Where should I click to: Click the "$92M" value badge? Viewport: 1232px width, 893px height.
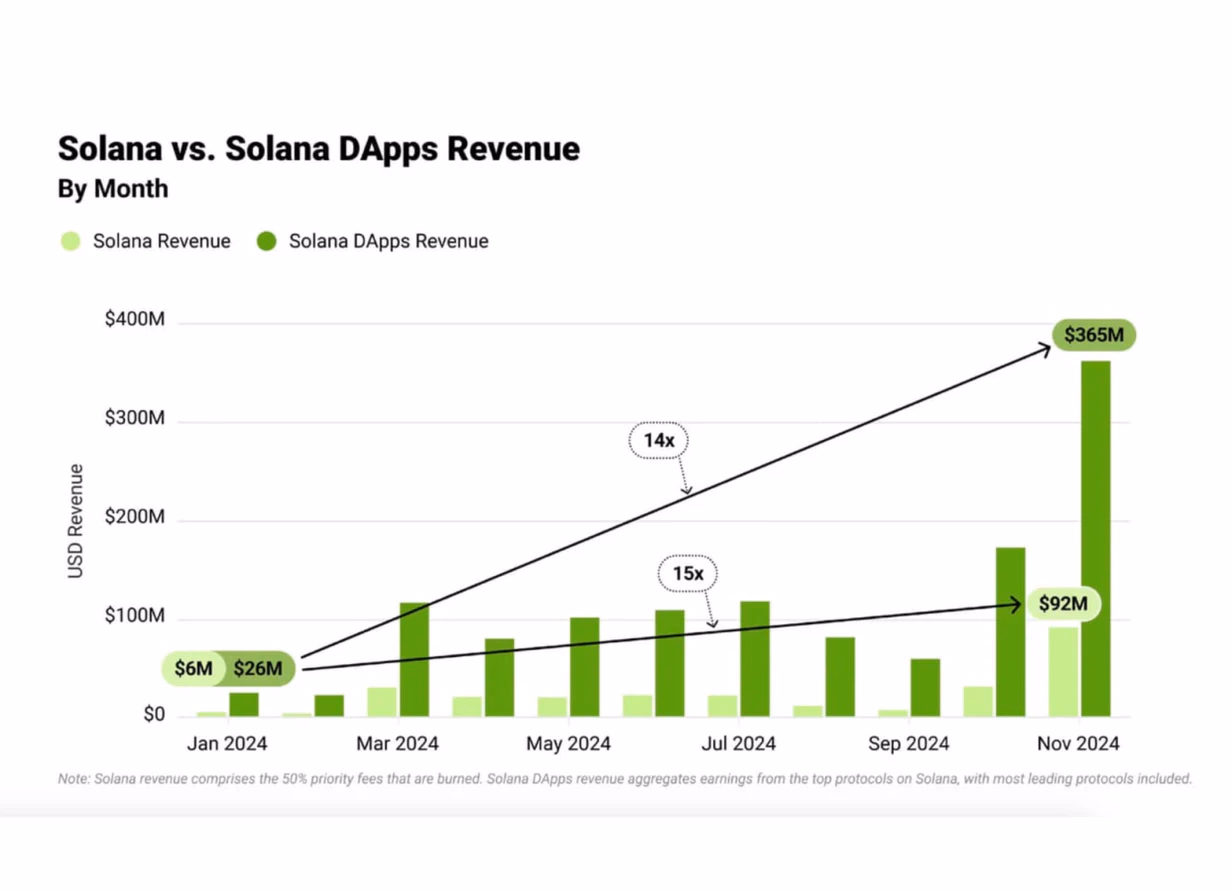pyautogui.click(x=1062, y=604)
